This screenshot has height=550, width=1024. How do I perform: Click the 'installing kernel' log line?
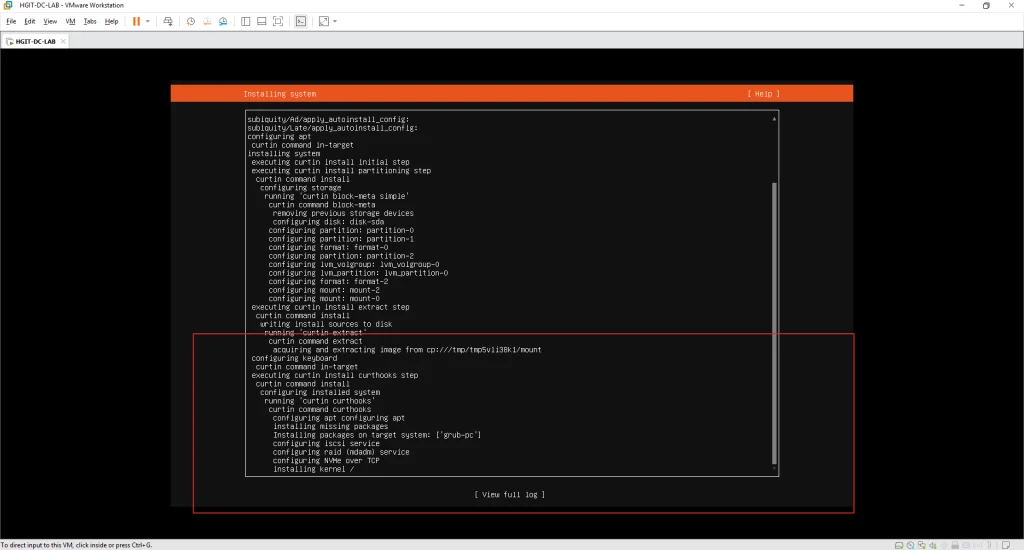(x=313, y=469)
